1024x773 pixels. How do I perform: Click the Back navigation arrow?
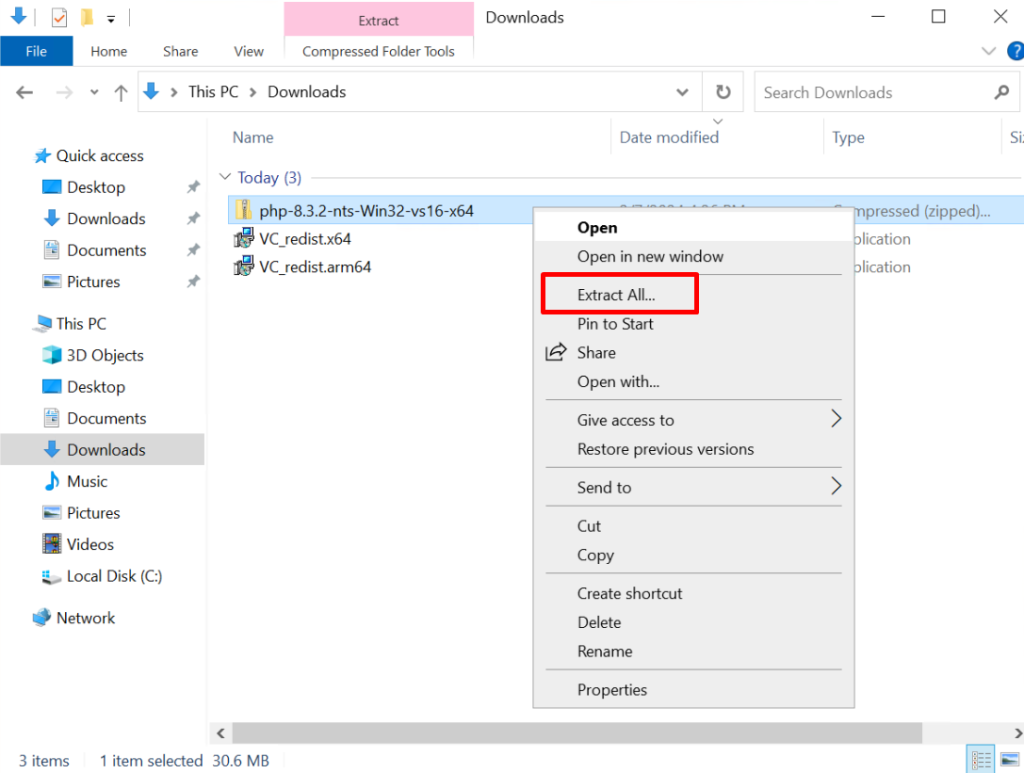pos(25,92)
